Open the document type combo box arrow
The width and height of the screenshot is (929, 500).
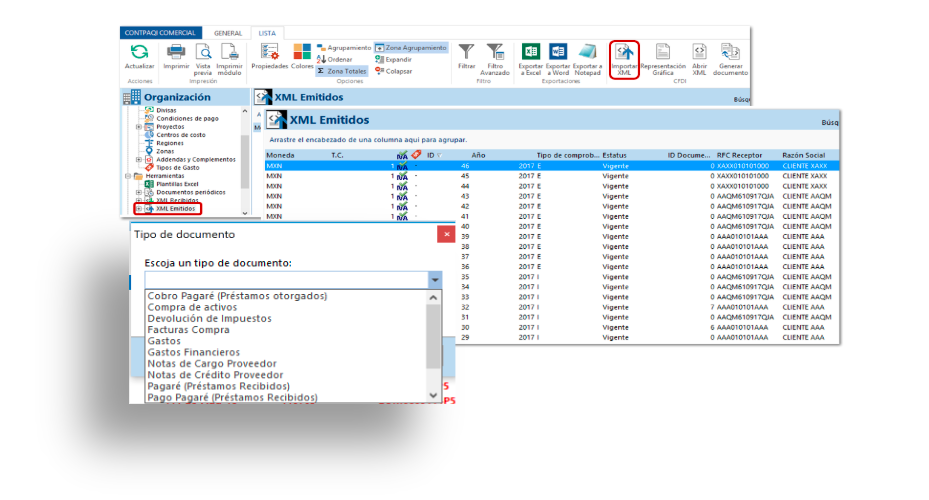[434, 280]
